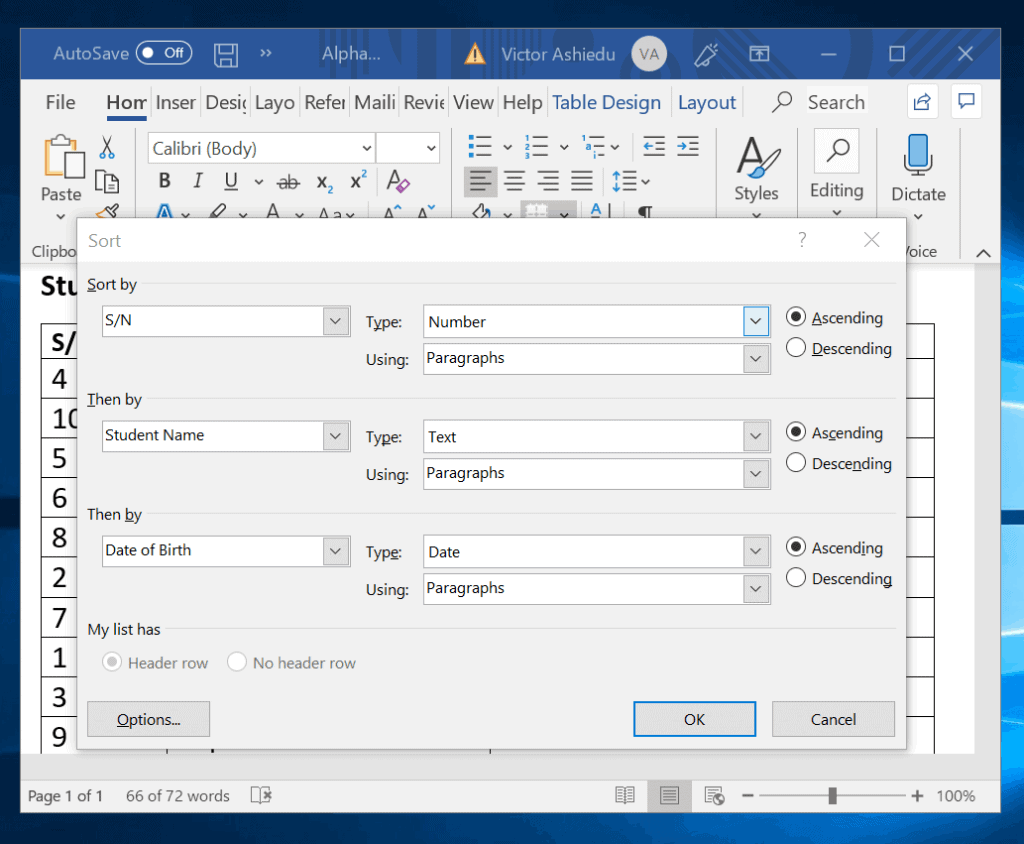Select Descending for the S/N sort
The width and height of the screenshot is (1024, 844).
[x=796, y=347]
